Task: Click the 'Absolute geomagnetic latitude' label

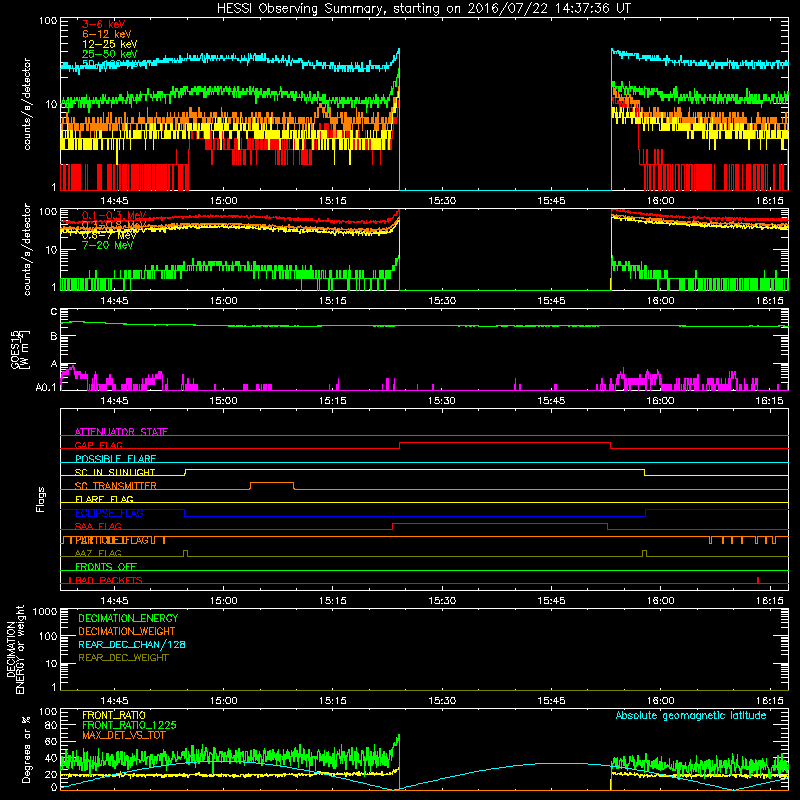Action: point(691,715)
